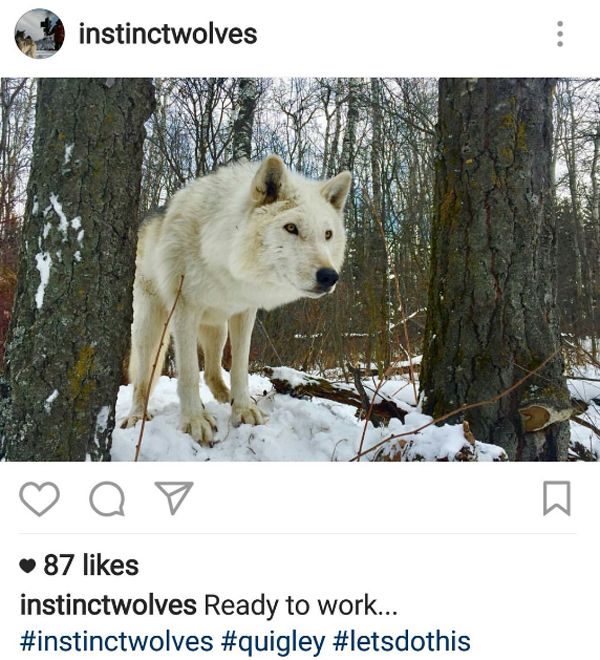Open the three-dot more options menu
The image size is (600, 660).
(x=560, y=34)
